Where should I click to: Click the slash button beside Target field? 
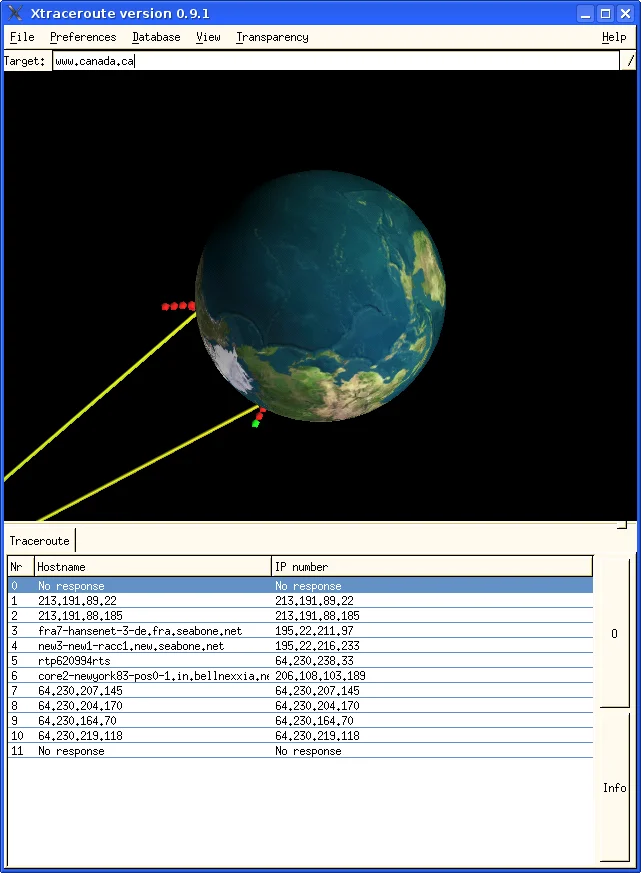coord(629,61)
